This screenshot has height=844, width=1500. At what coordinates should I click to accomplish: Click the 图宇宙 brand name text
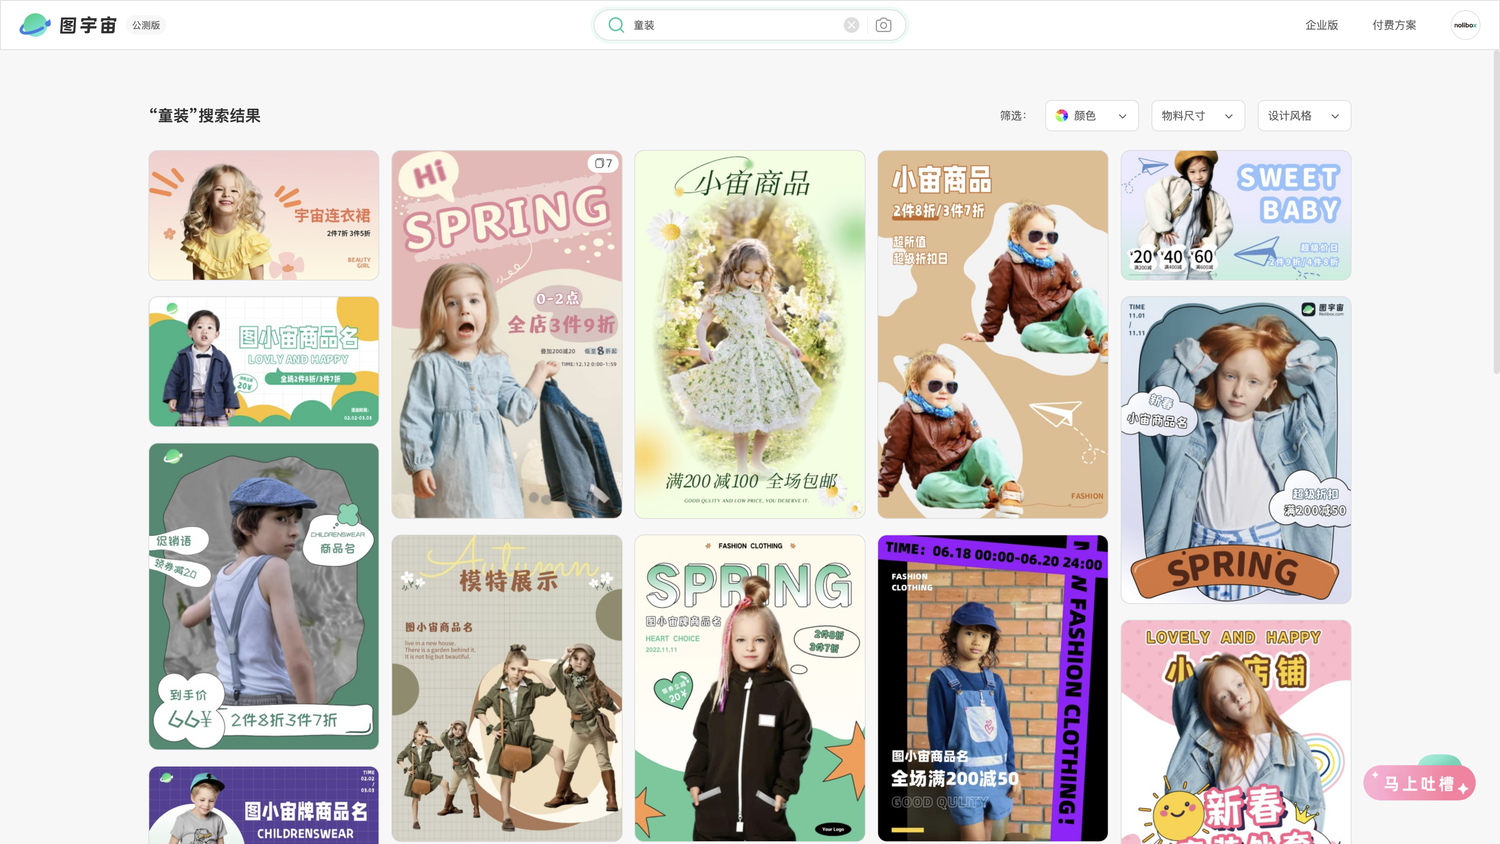coord(88,25)
